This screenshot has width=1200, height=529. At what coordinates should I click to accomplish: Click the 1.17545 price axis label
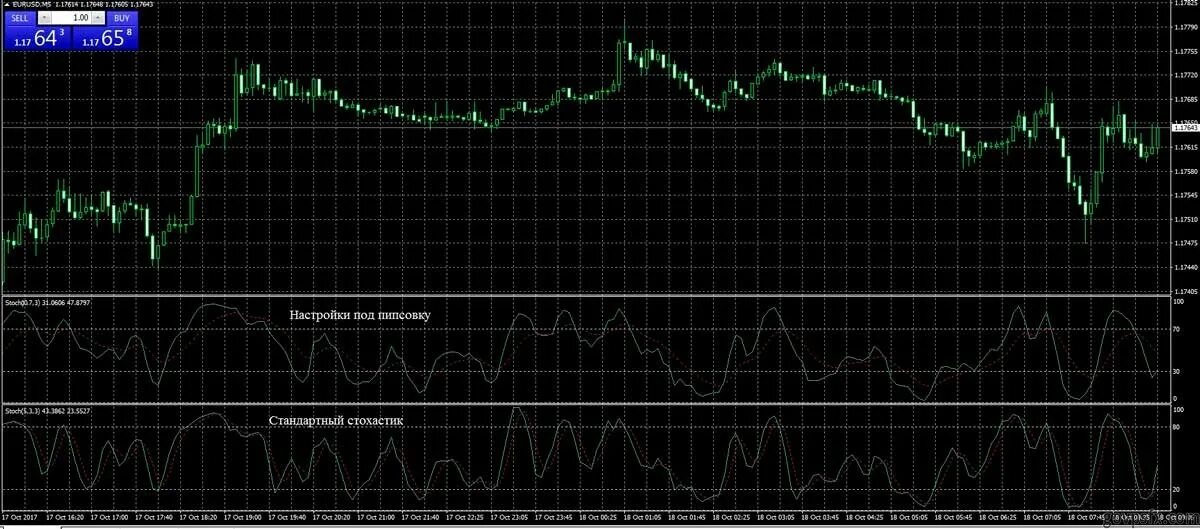1184,195
